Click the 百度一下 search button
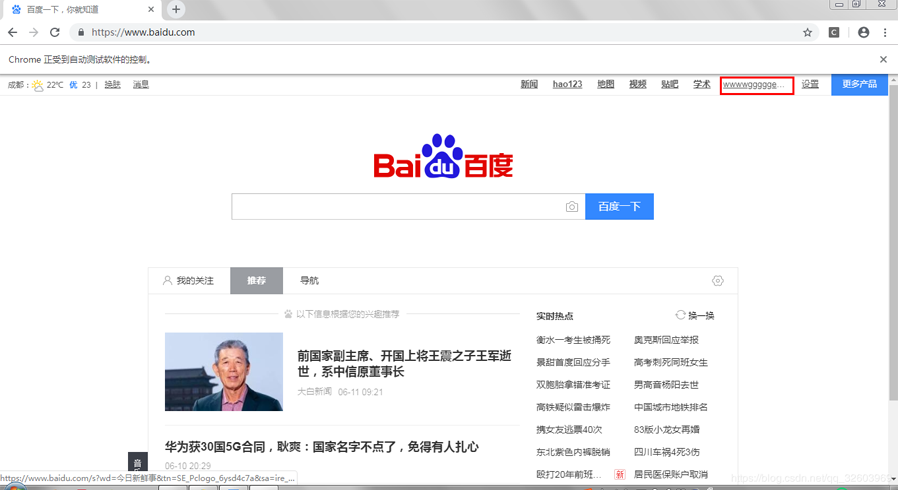This screenshot has width=898, height=490. (x=619, y=207)
